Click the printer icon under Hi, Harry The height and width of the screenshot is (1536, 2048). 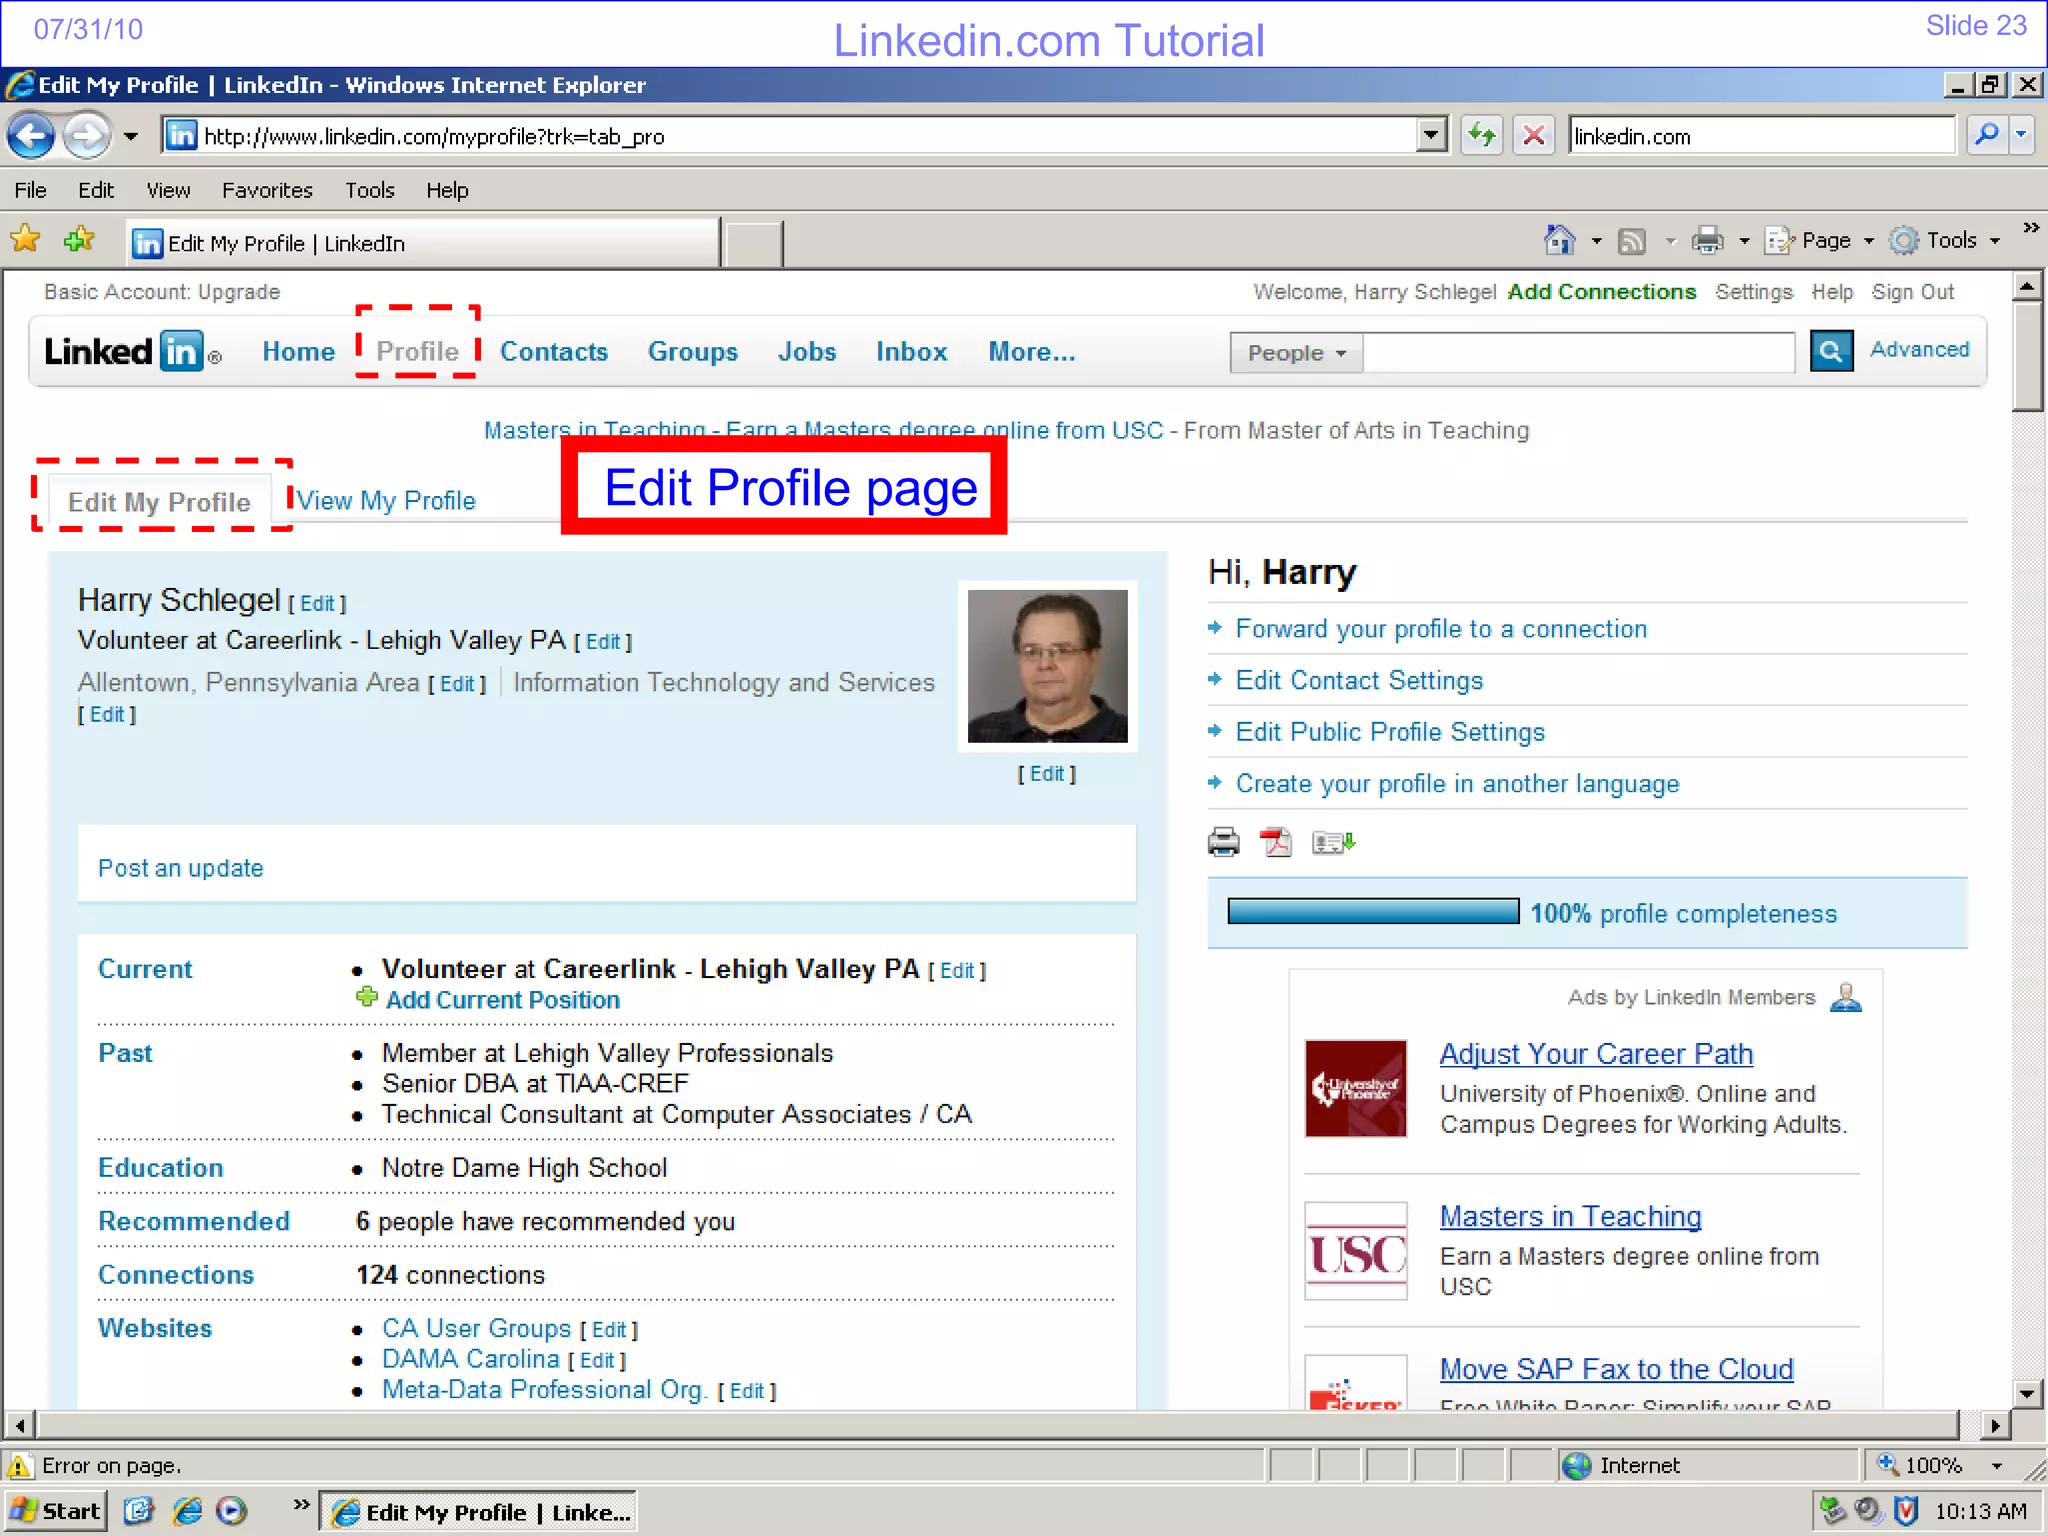pyautogui.click(x=1223, y=843)
